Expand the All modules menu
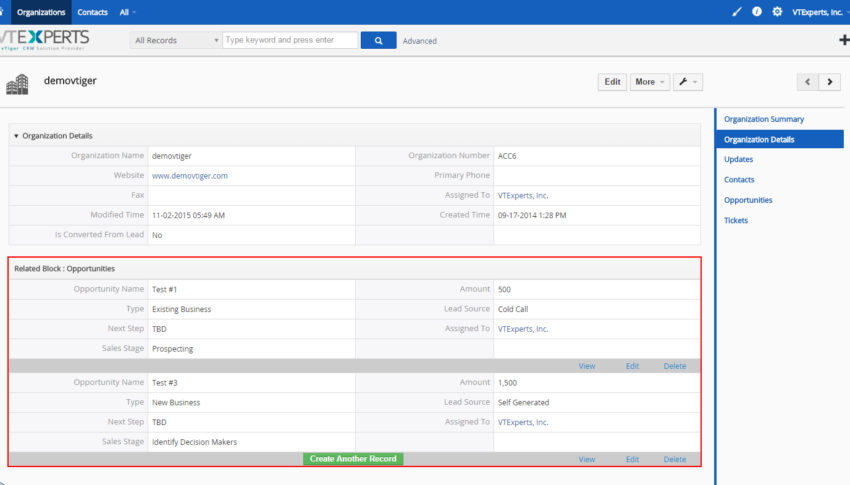The image size is (850, 485). pos(127,12)
